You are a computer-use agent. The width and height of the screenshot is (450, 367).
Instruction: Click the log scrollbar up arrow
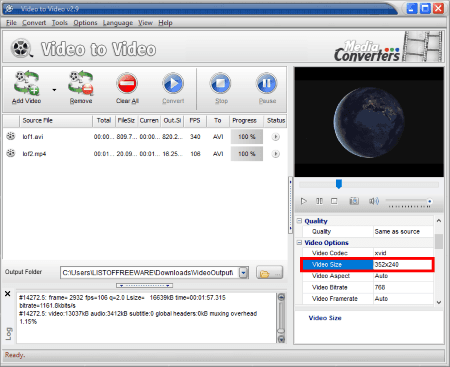(x=281, y=297)
